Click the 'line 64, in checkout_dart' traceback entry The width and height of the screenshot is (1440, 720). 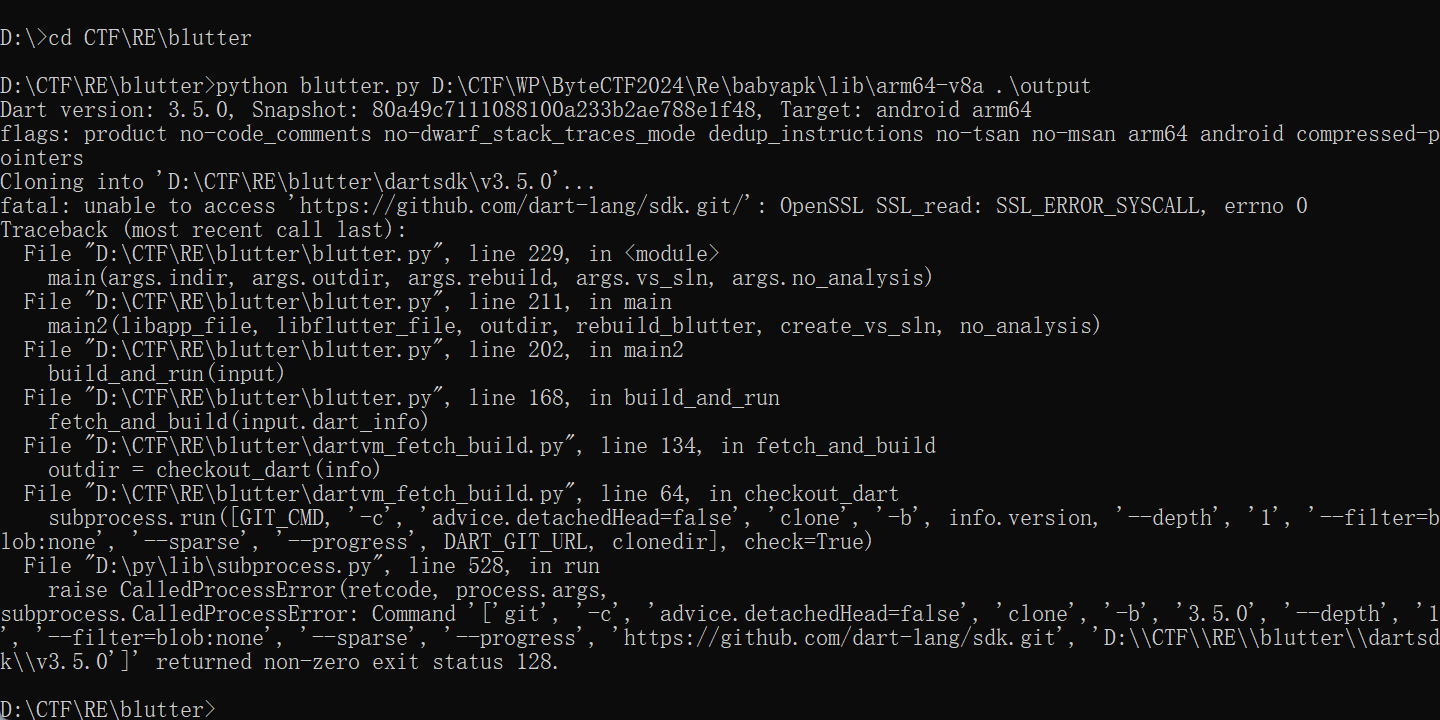tap(750, 494)
